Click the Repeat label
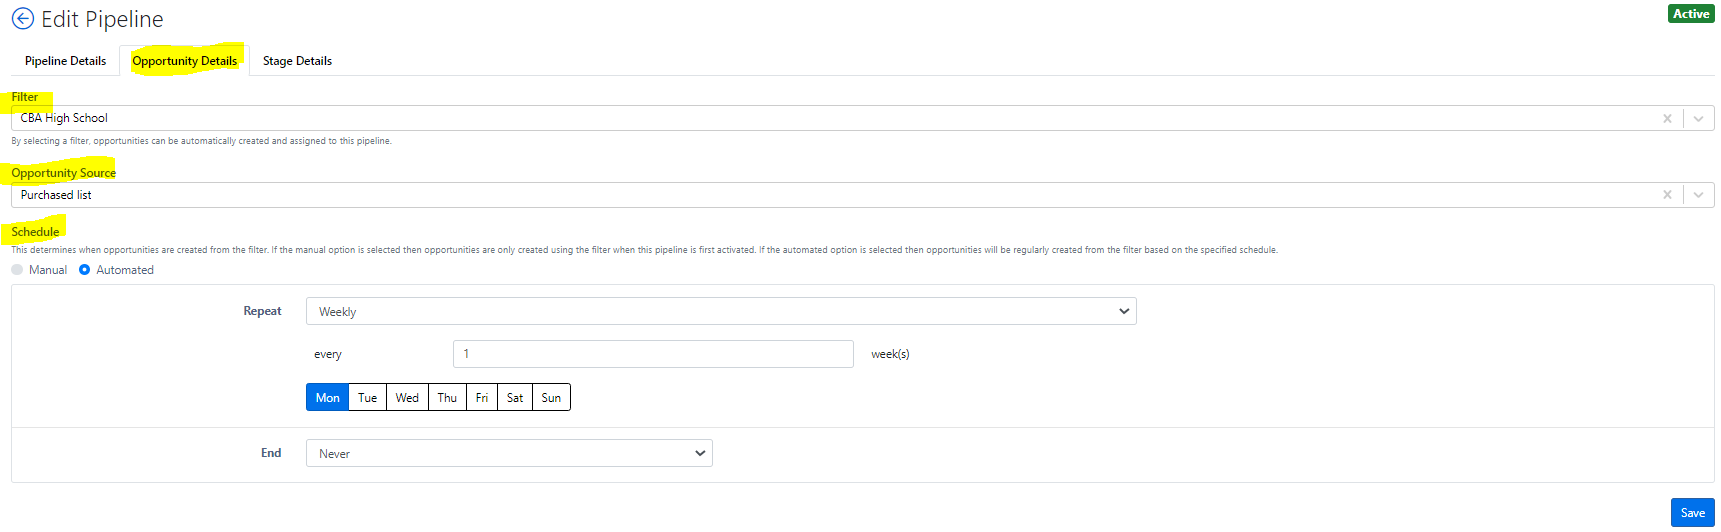This screenshot has width=1721, height=532. click(262, 311)
